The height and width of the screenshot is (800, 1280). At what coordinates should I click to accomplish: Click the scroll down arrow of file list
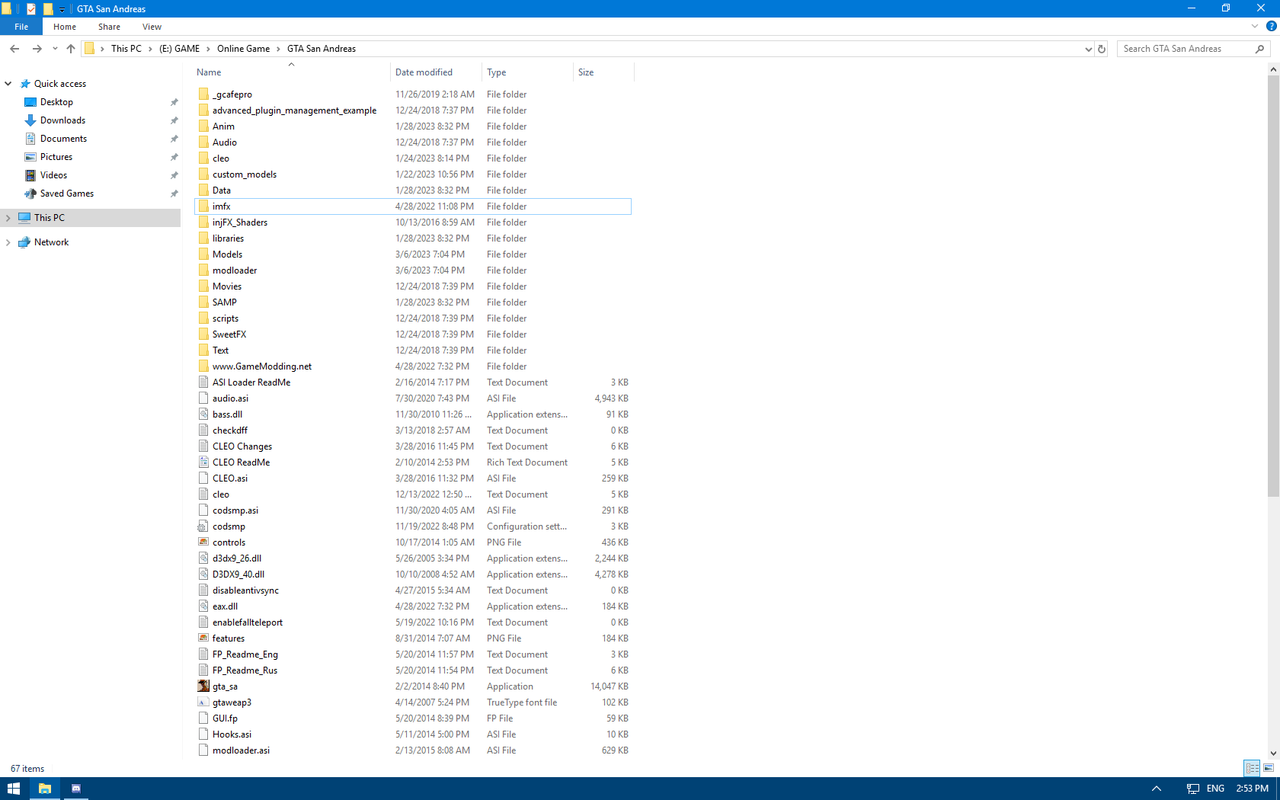click(1273, 753)
